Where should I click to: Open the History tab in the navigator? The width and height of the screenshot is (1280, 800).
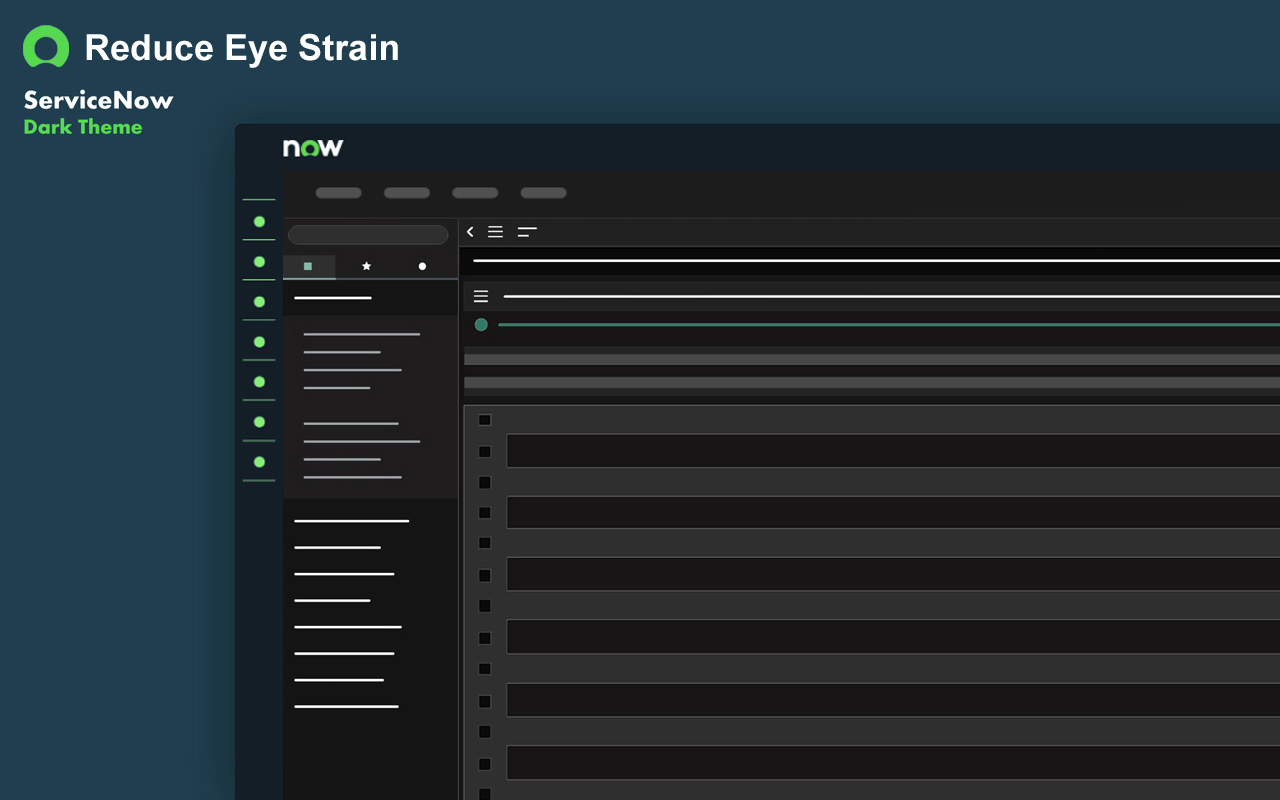click(422, 265)
